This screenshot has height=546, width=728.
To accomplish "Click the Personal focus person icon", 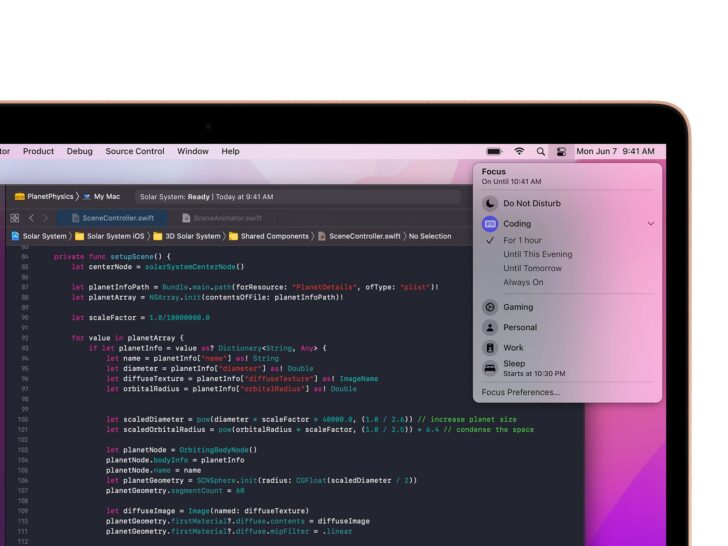I will pyautogui.click(x=490, y=327).
